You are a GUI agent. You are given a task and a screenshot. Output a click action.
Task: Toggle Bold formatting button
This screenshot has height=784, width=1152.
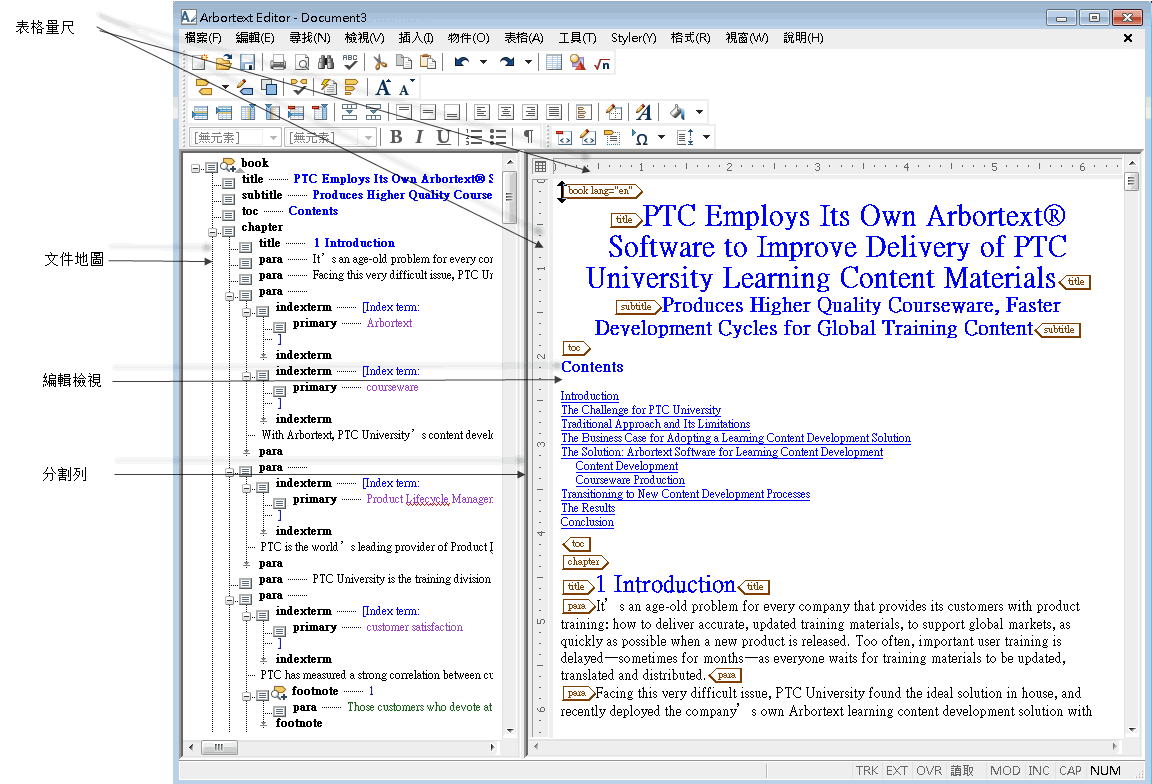point(396,137)
